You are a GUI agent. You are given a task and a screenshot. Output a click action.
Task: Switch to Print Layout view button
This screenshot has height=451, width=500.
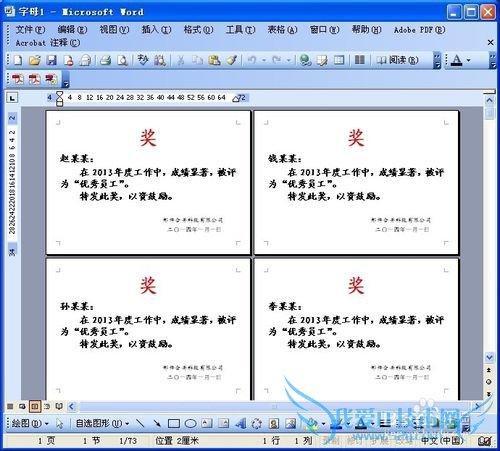coord(34,406)
